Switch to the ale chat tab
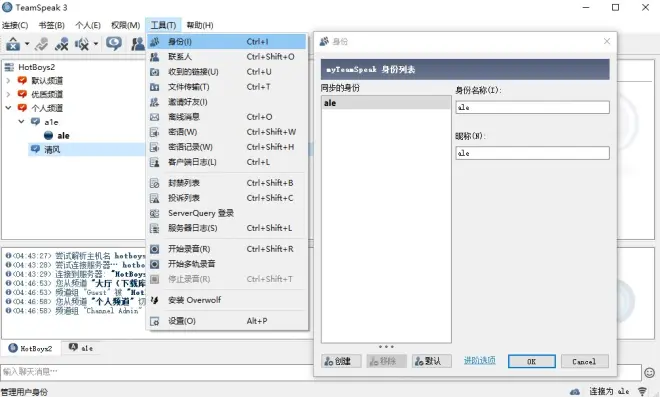The image size is (660, 397). tap(81, 348)
